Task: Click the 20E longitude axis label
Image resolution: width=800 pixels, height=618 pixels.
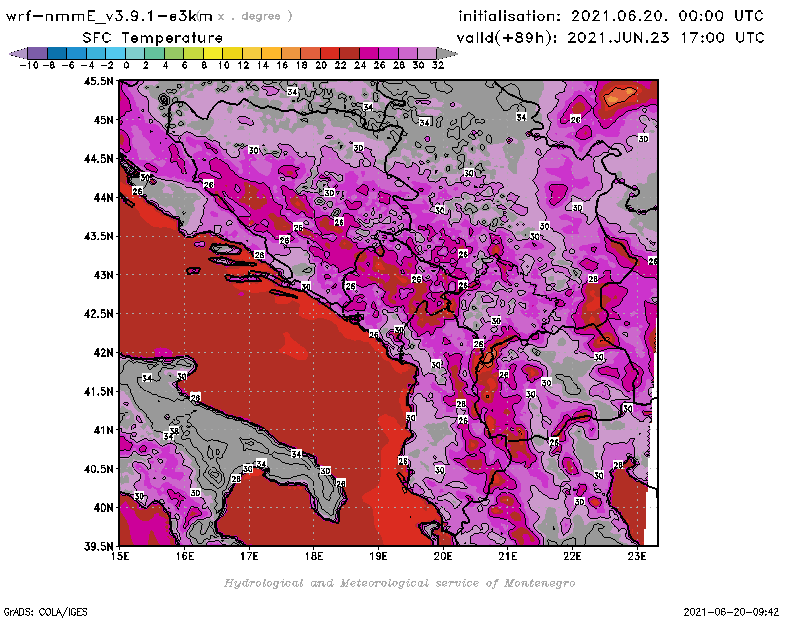Action: [x=443, y=556]
